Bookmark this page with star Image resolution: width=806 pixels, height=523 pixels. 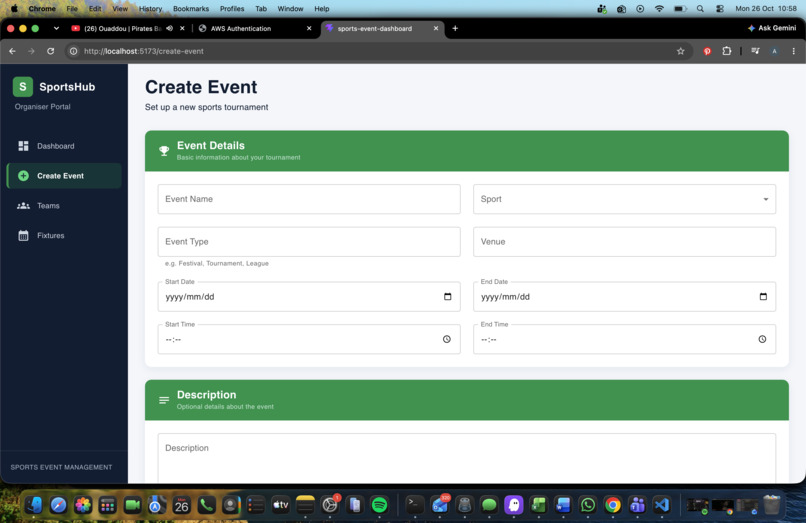tap(681, 51)
